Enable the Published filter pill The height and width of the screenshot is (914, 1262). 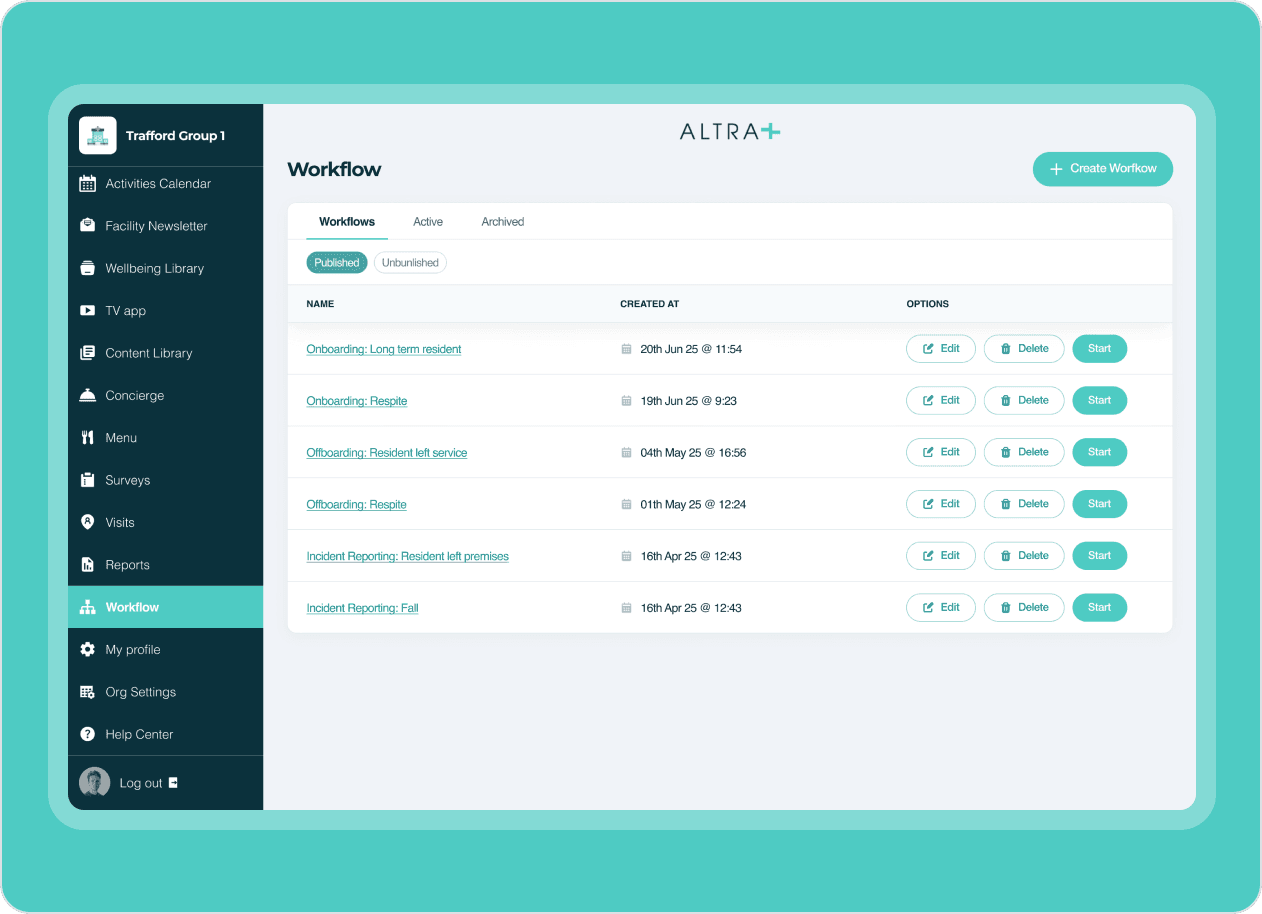[x=336, y=262]
